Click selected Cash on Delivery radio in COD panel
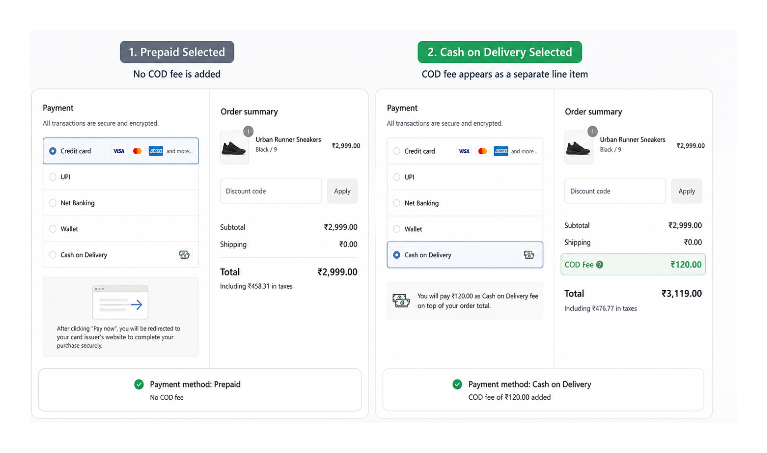The height and width of the screenshot is (453, 767). [x=397, y=254]
